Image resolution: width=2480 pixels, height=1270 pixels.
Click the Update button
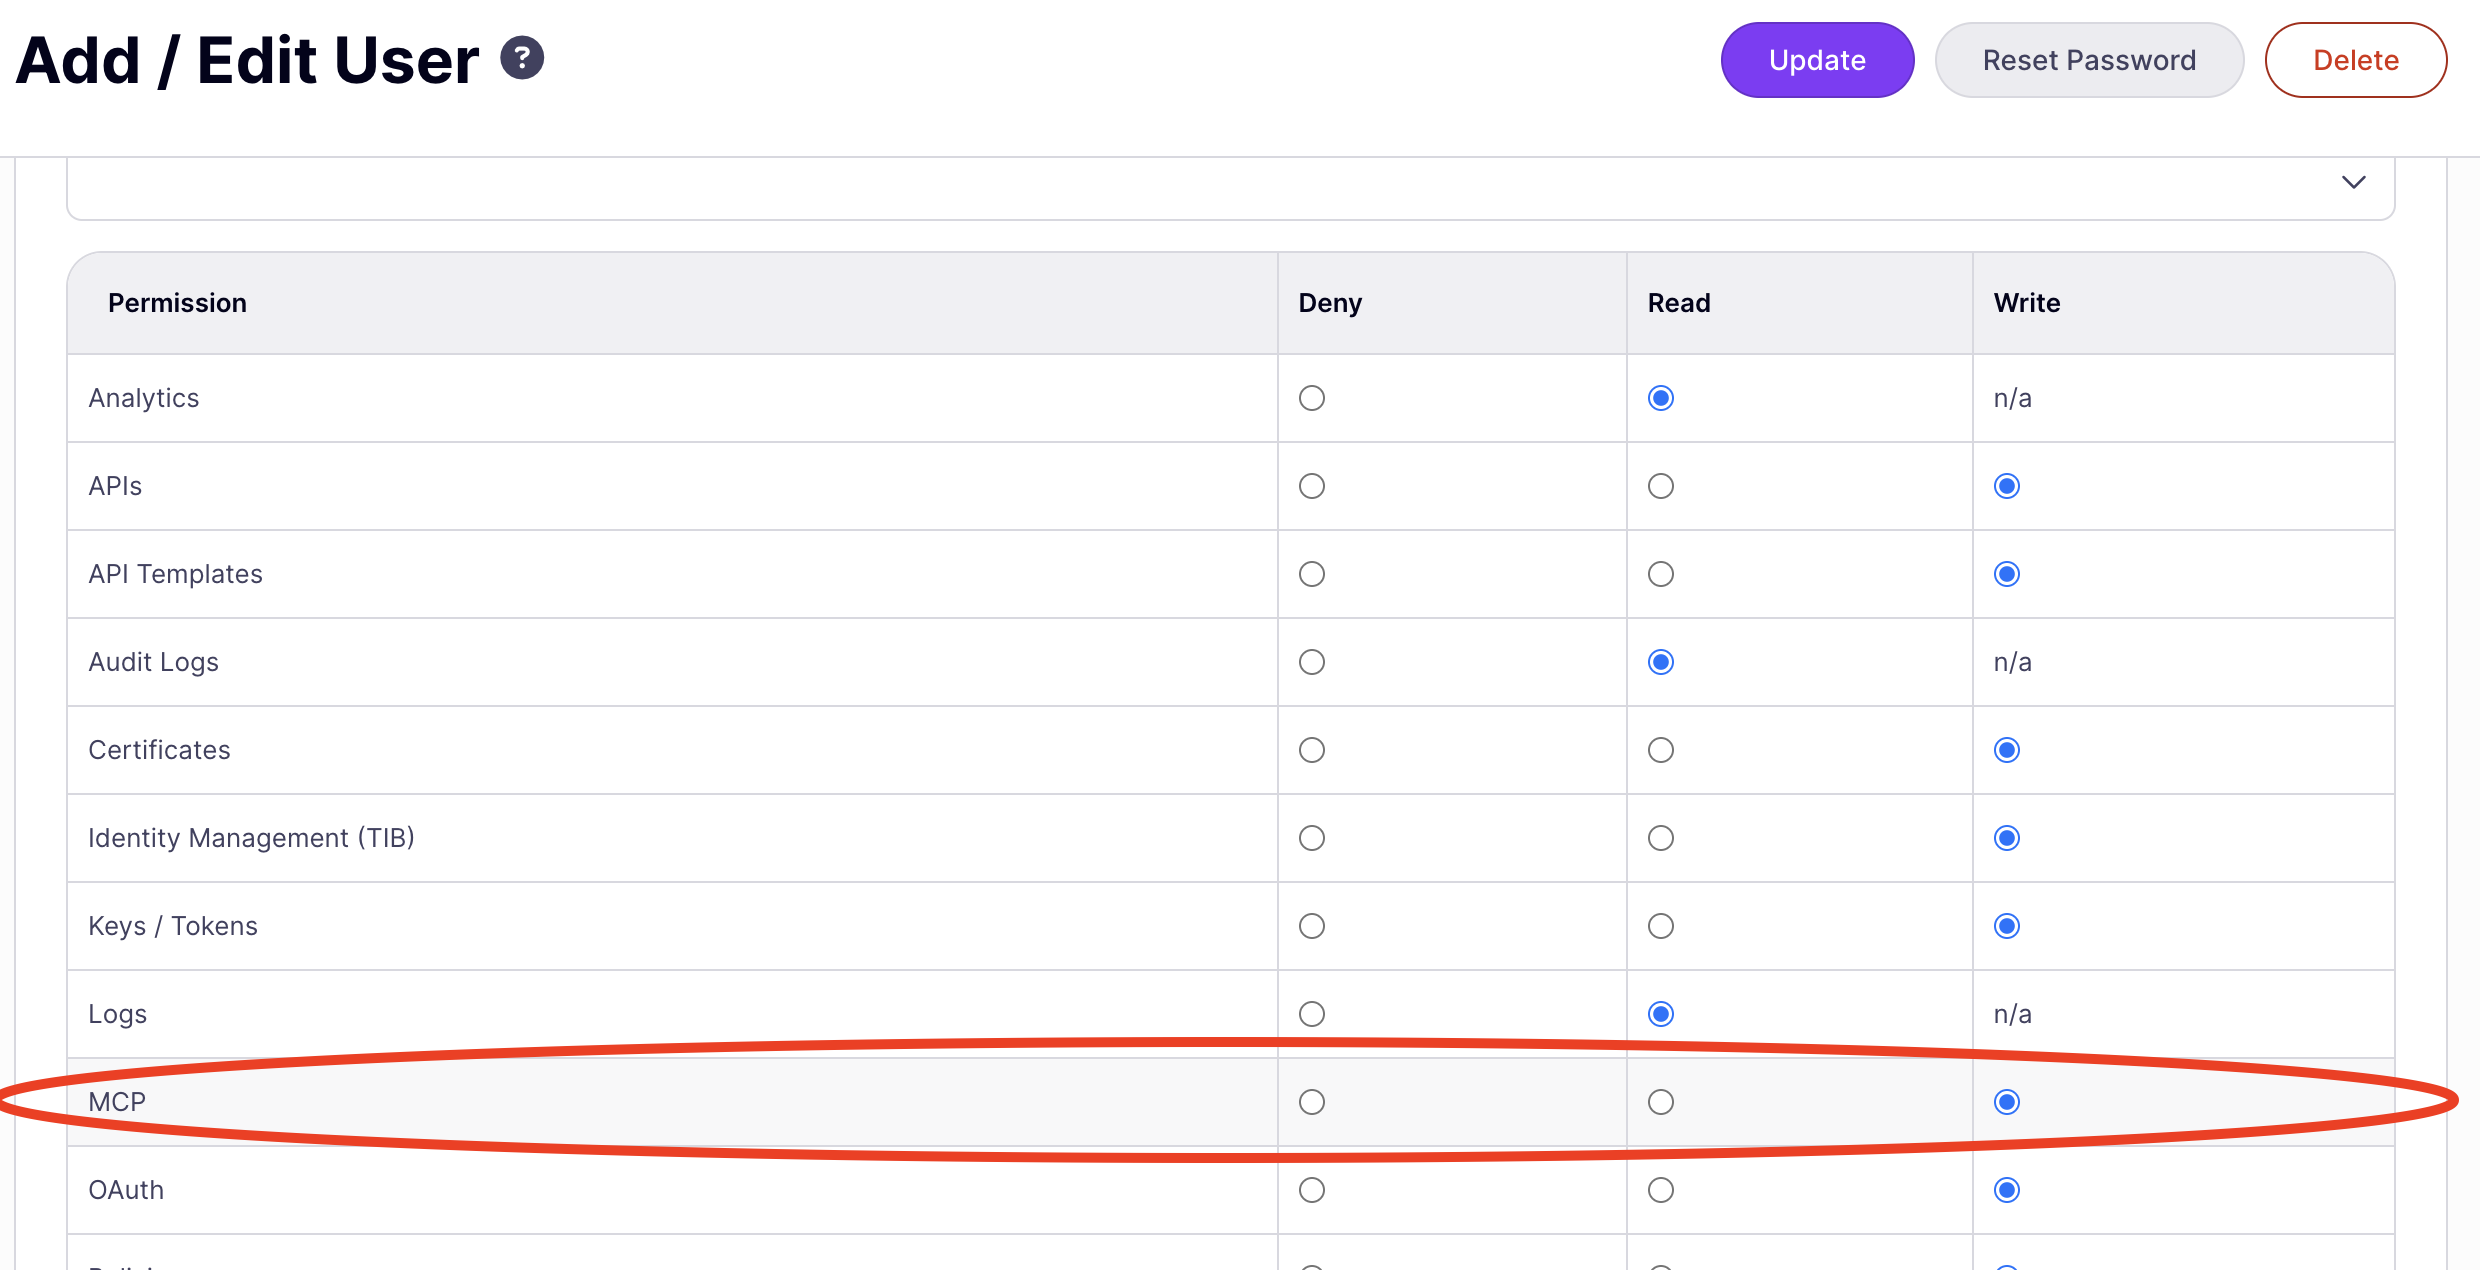[x=1817, y=60]
